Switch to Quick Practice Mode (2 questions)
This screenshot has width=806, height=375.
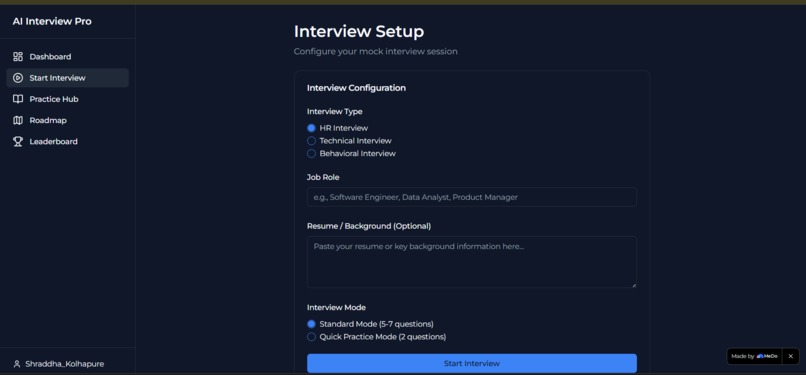311,337
